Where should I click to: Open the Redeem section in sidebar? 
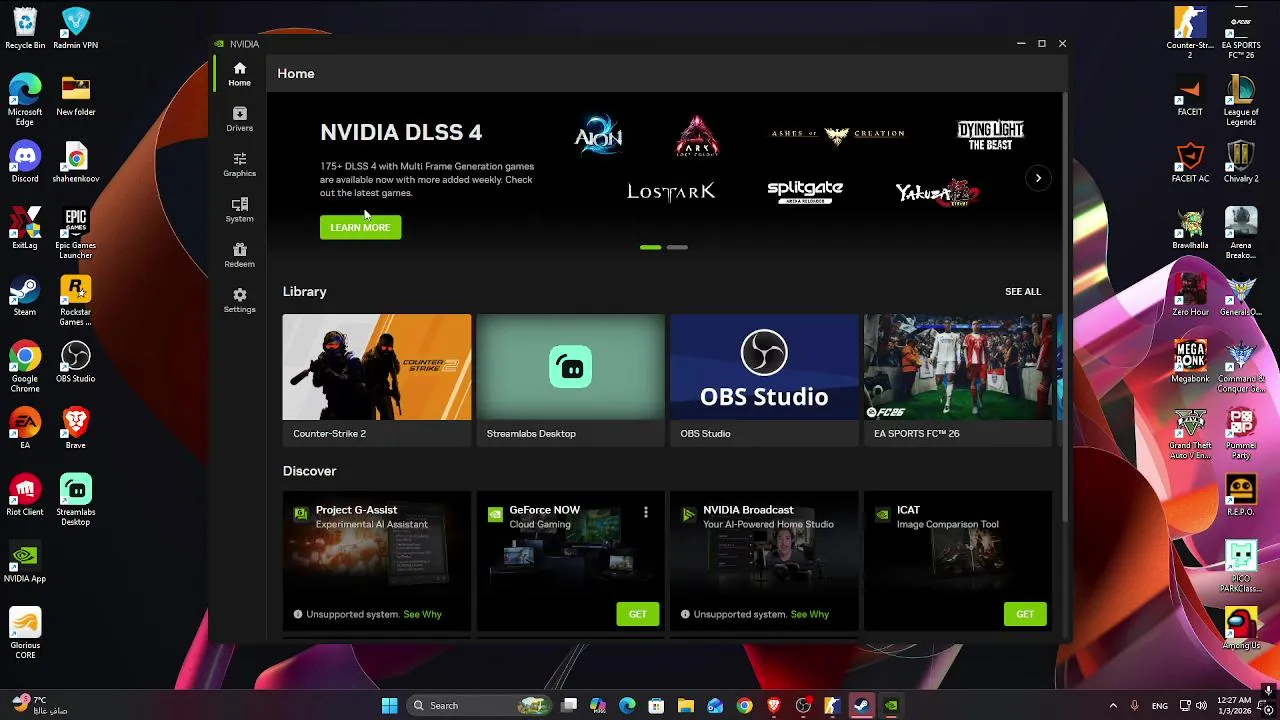[239, 255]
